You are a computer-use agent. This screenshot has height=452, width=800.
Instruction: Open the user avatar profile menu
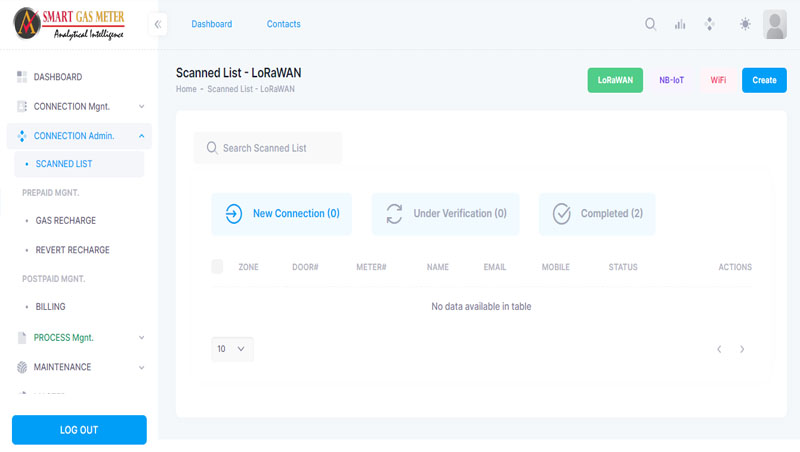click(x=775, y=24)
